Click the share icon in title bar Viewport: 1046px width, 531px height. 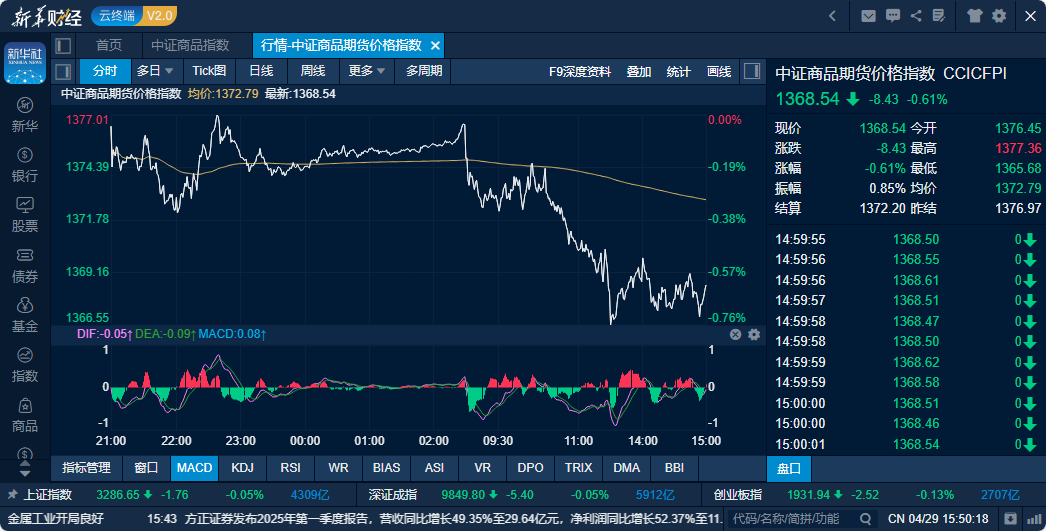[x=916, y=16]
